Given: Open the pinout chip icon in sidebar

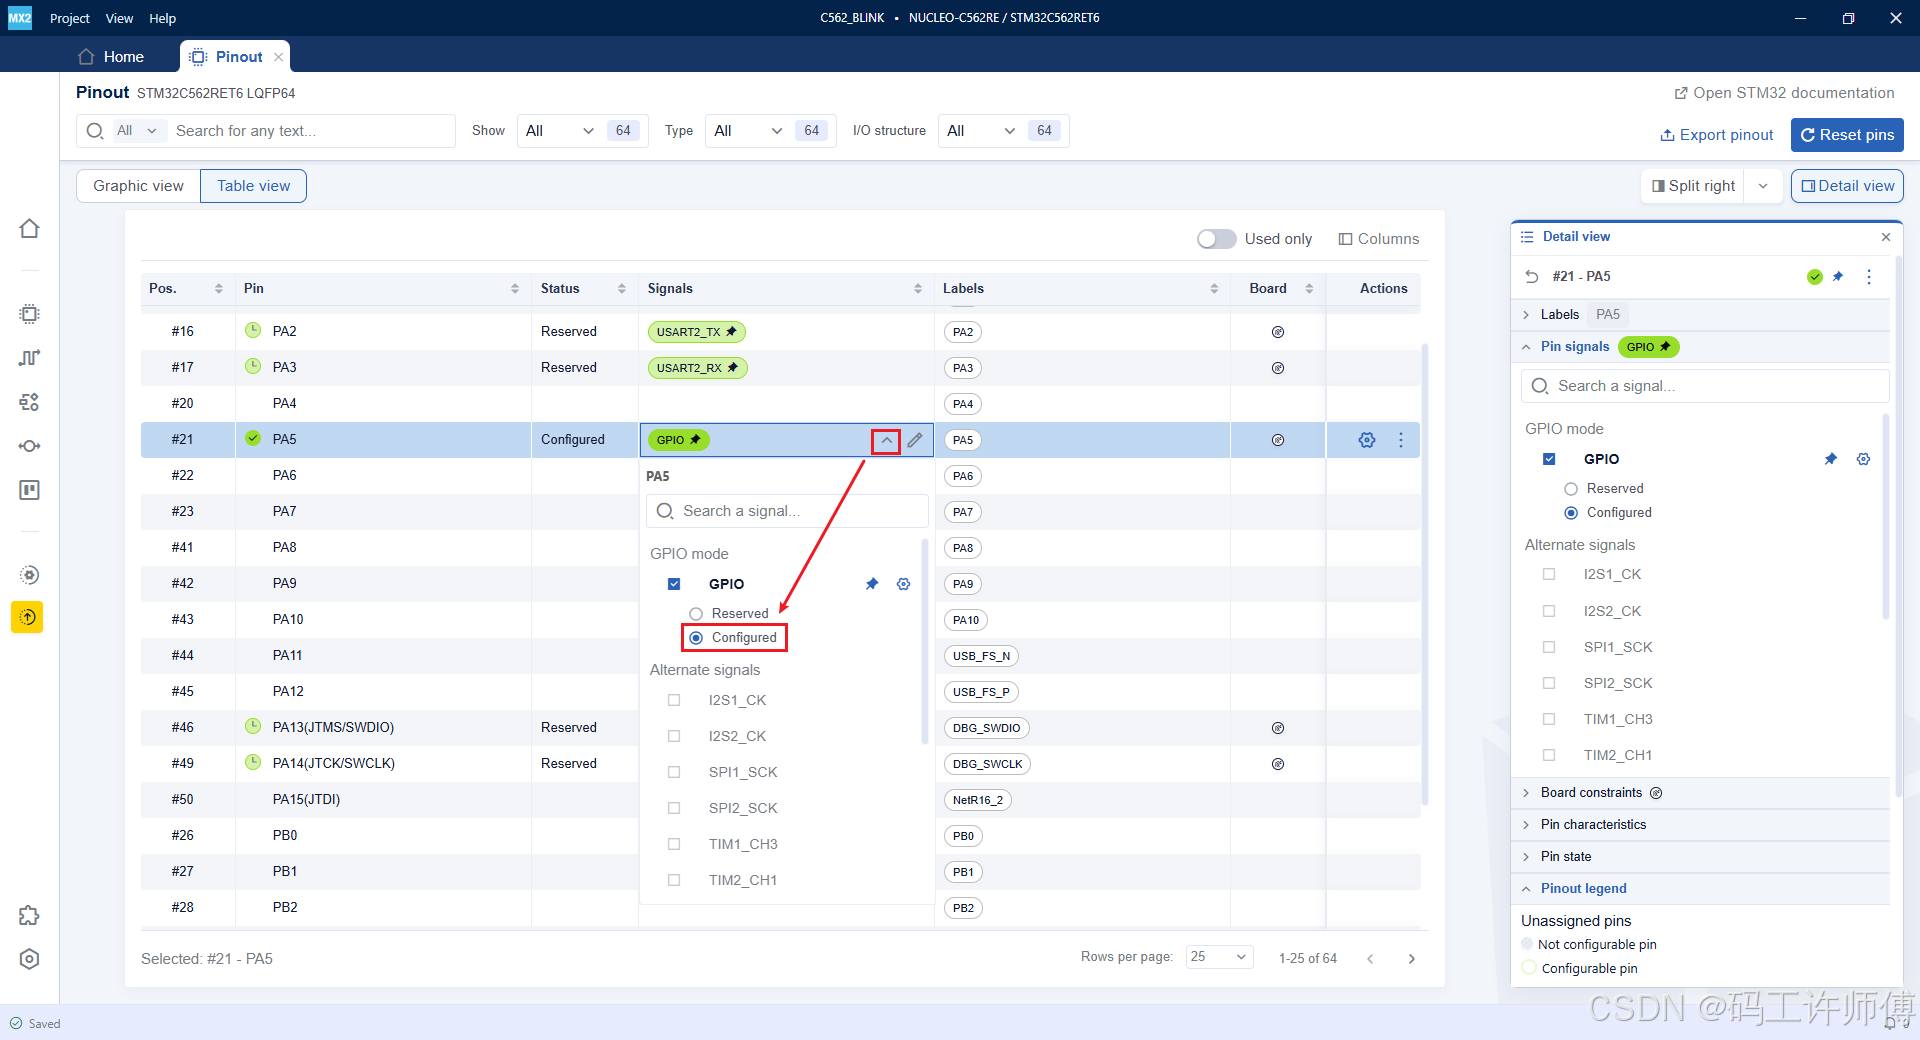Looking at the screenshot, I should tap(30, 314).
